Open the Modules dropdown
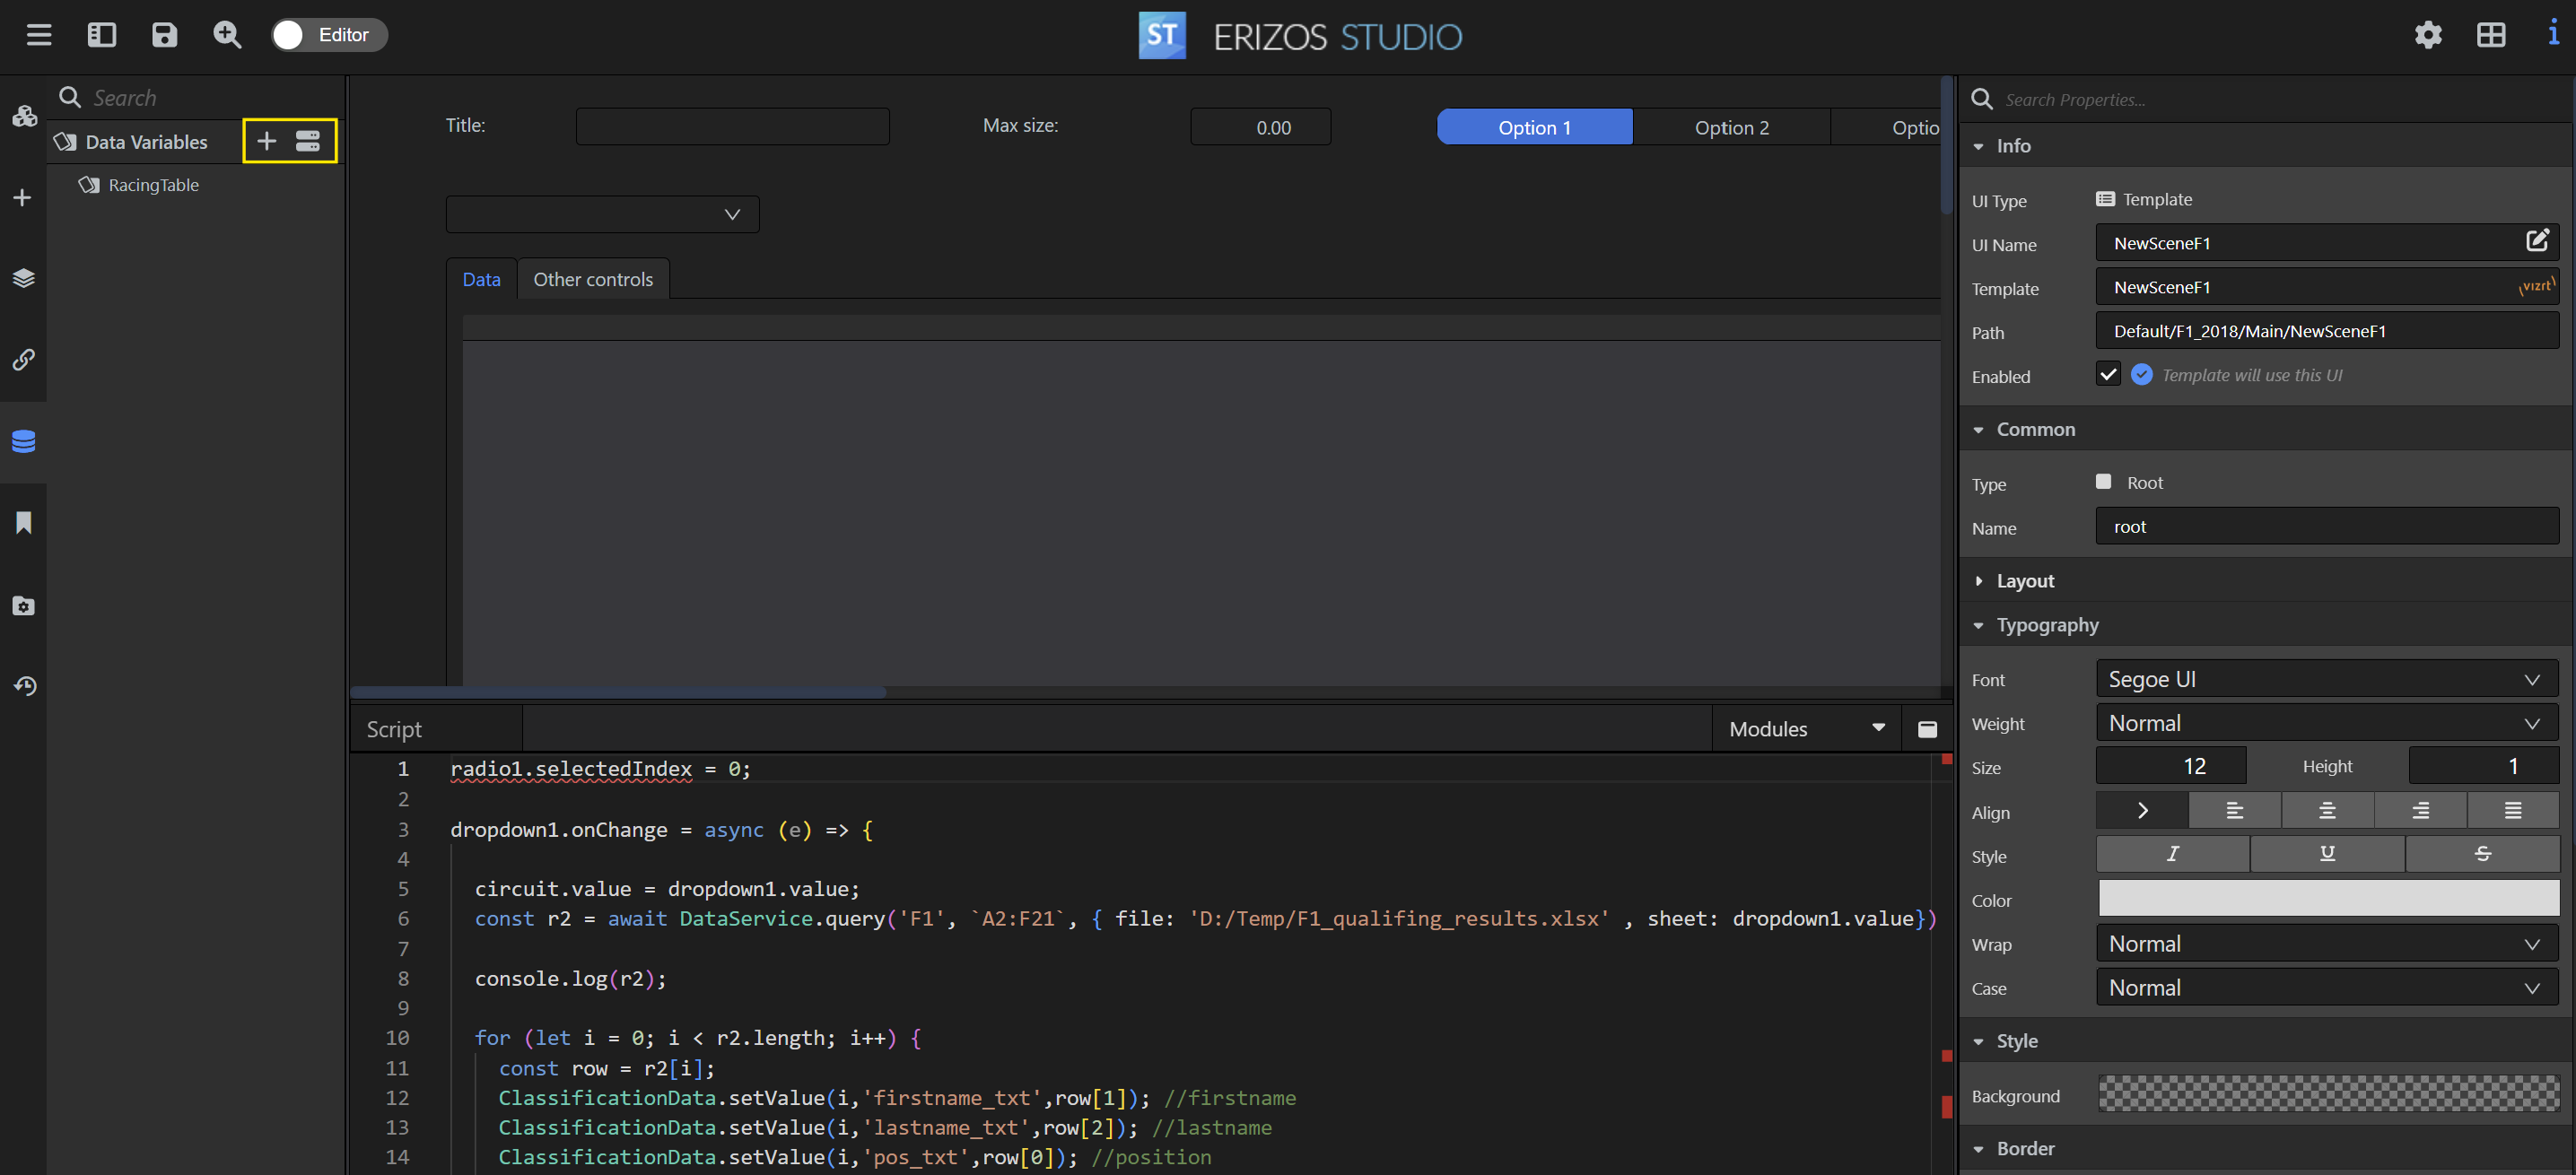Viewport: 2576px width, 1175px height. [x=1807, y=729]
